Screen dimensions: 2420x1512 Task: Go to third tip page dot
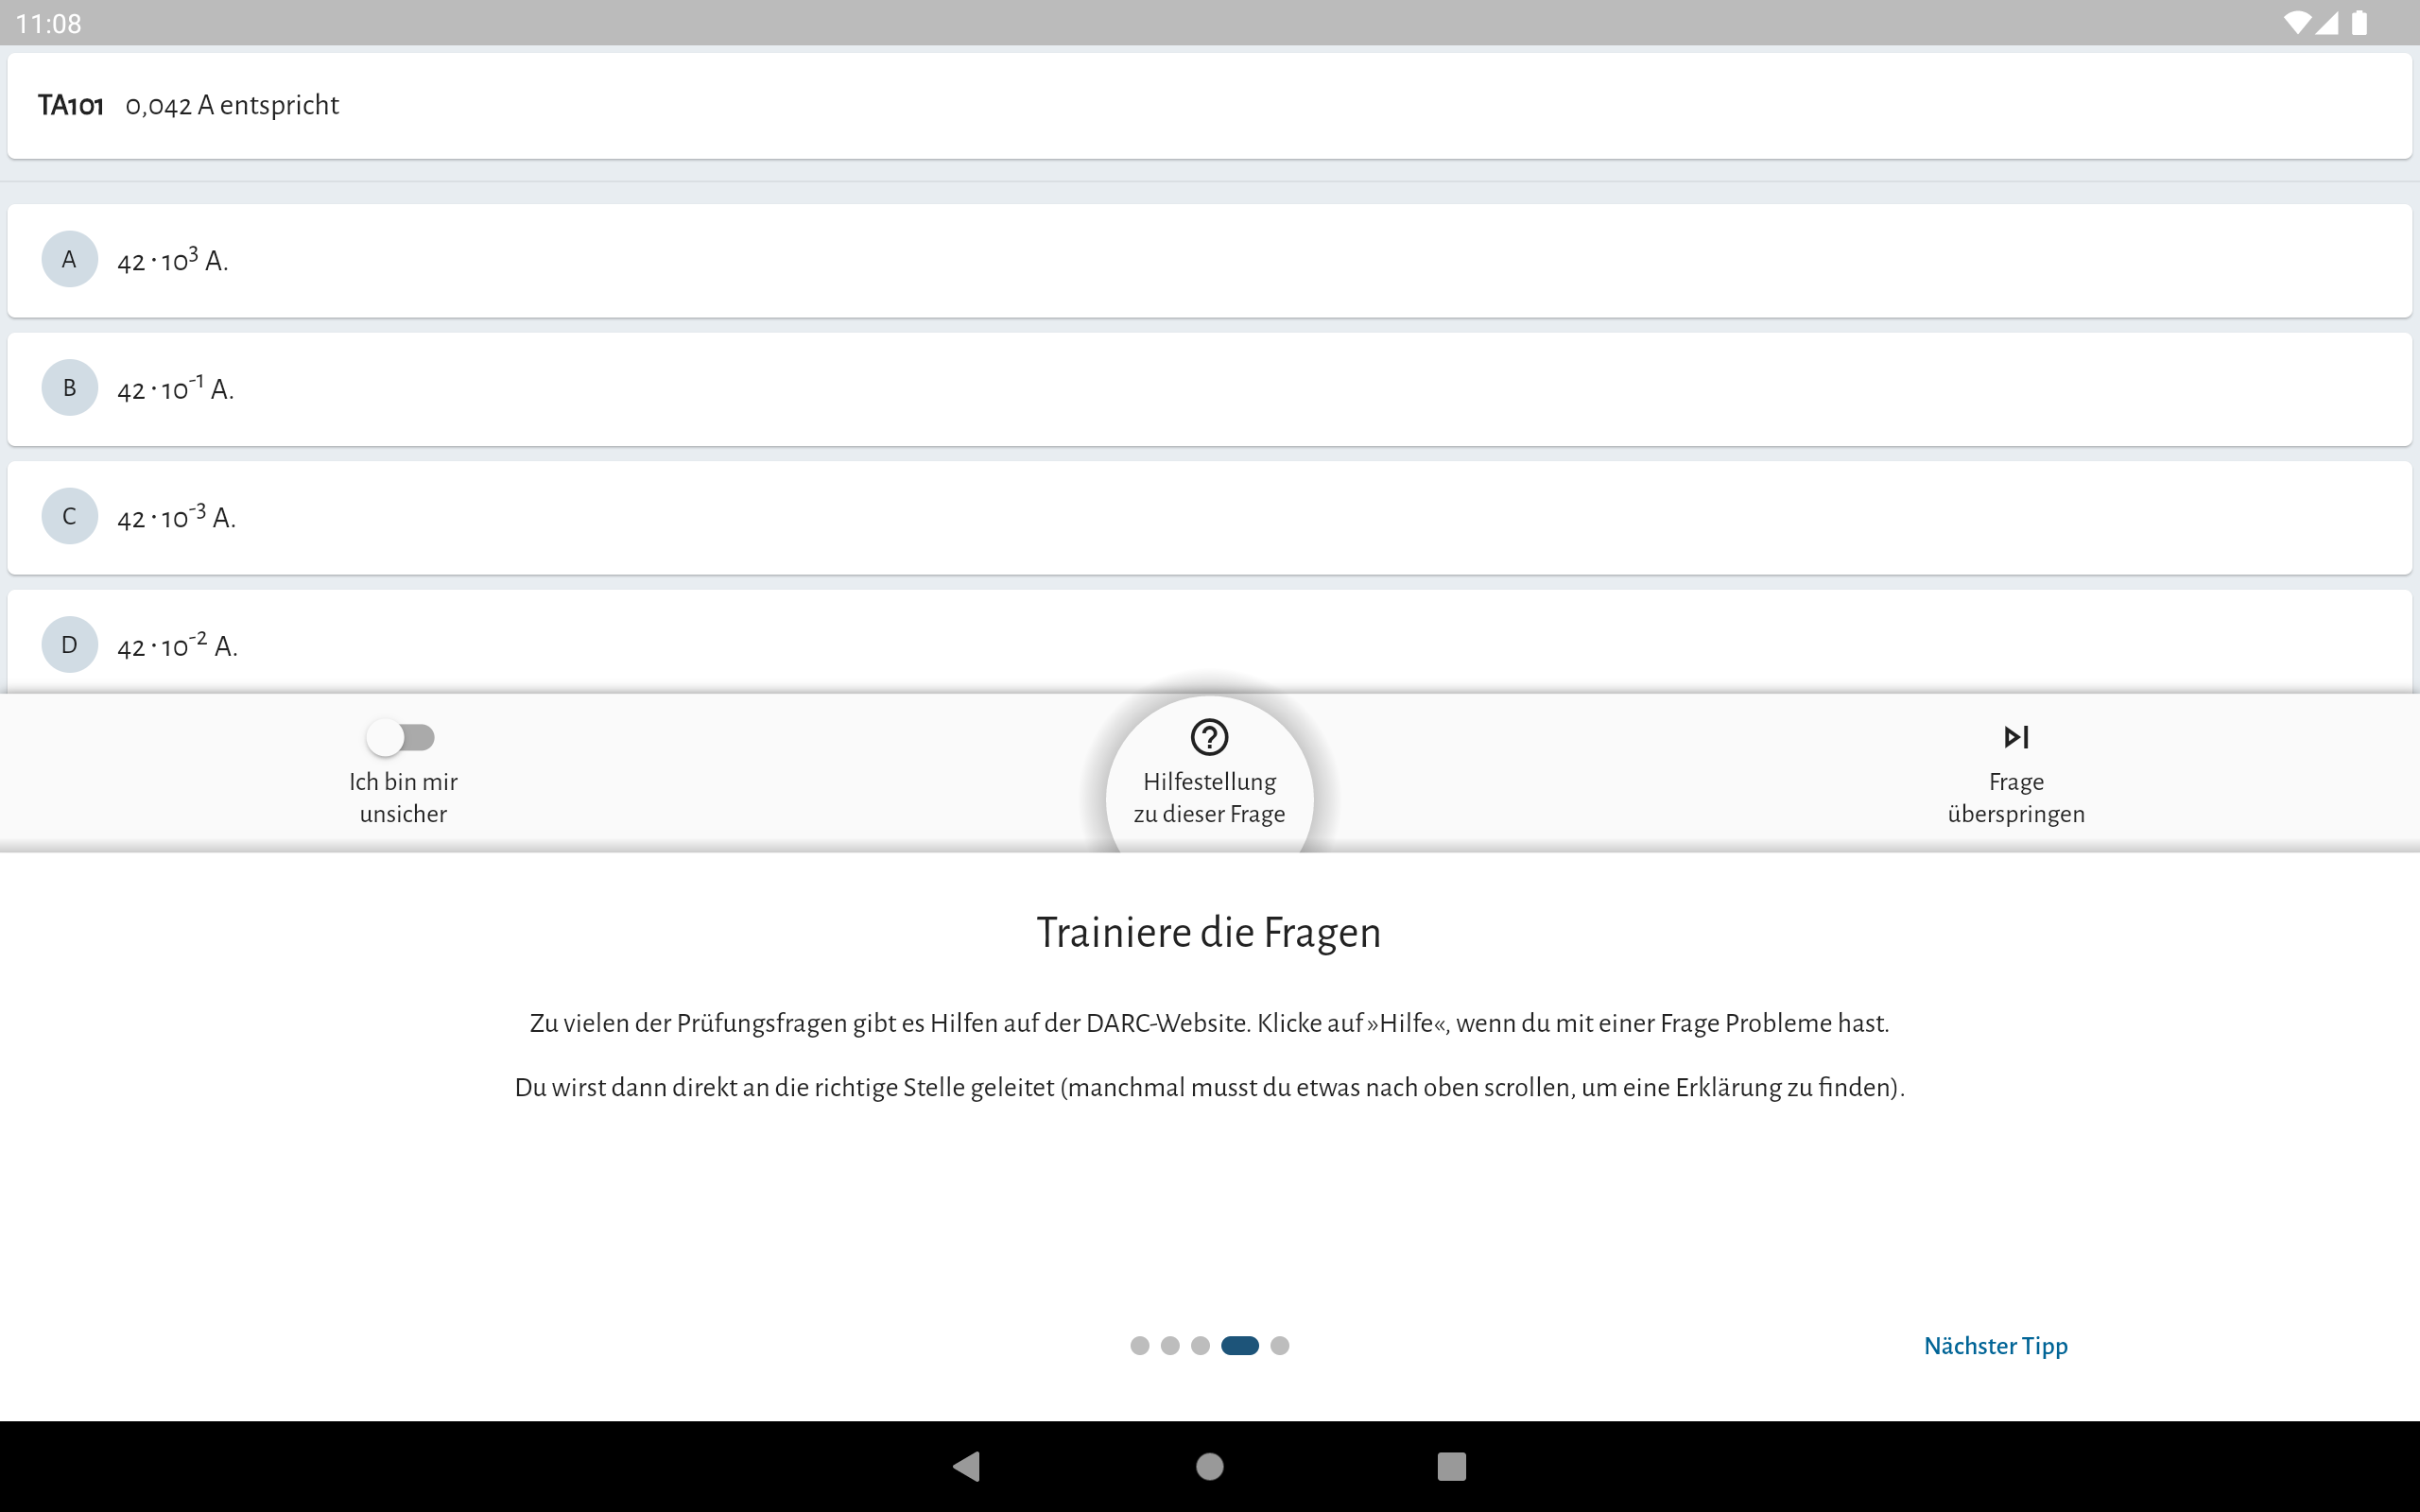(x=1200, y=1345)
